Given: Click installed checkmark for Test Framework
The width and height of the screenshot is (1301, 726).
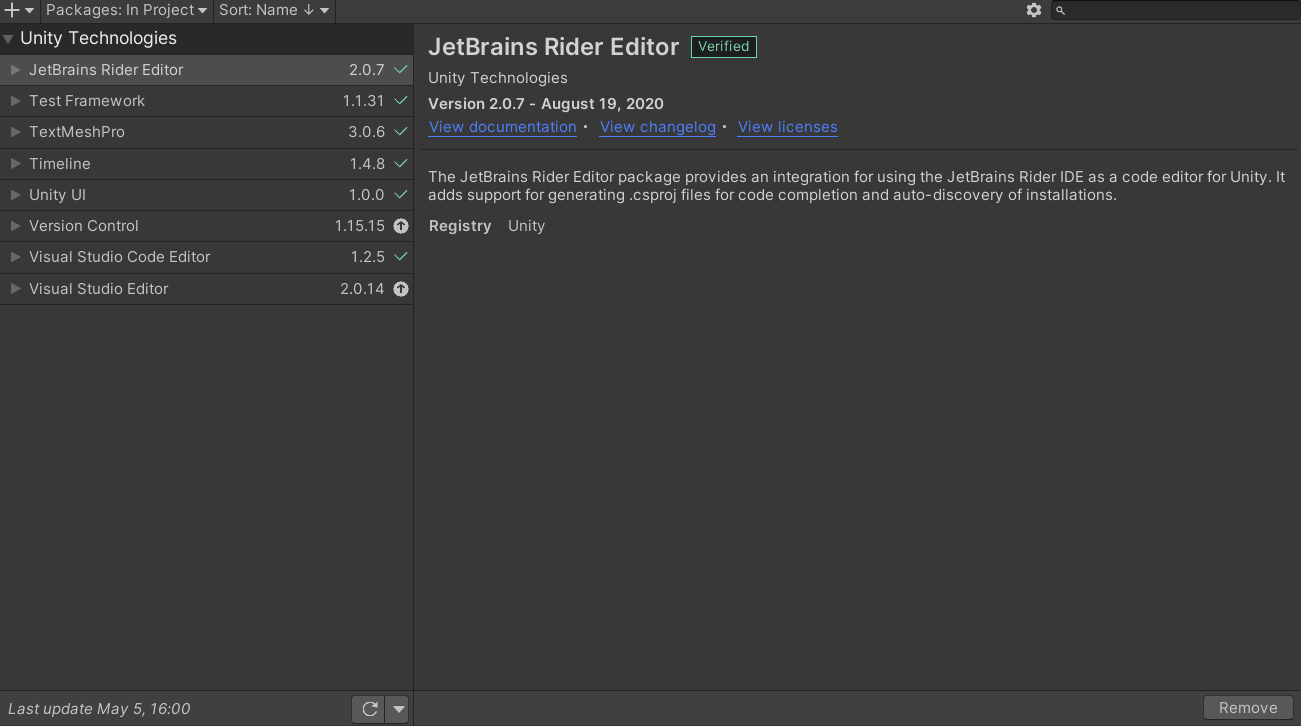Looking at the screenshot, I should [x=401, y=101].
